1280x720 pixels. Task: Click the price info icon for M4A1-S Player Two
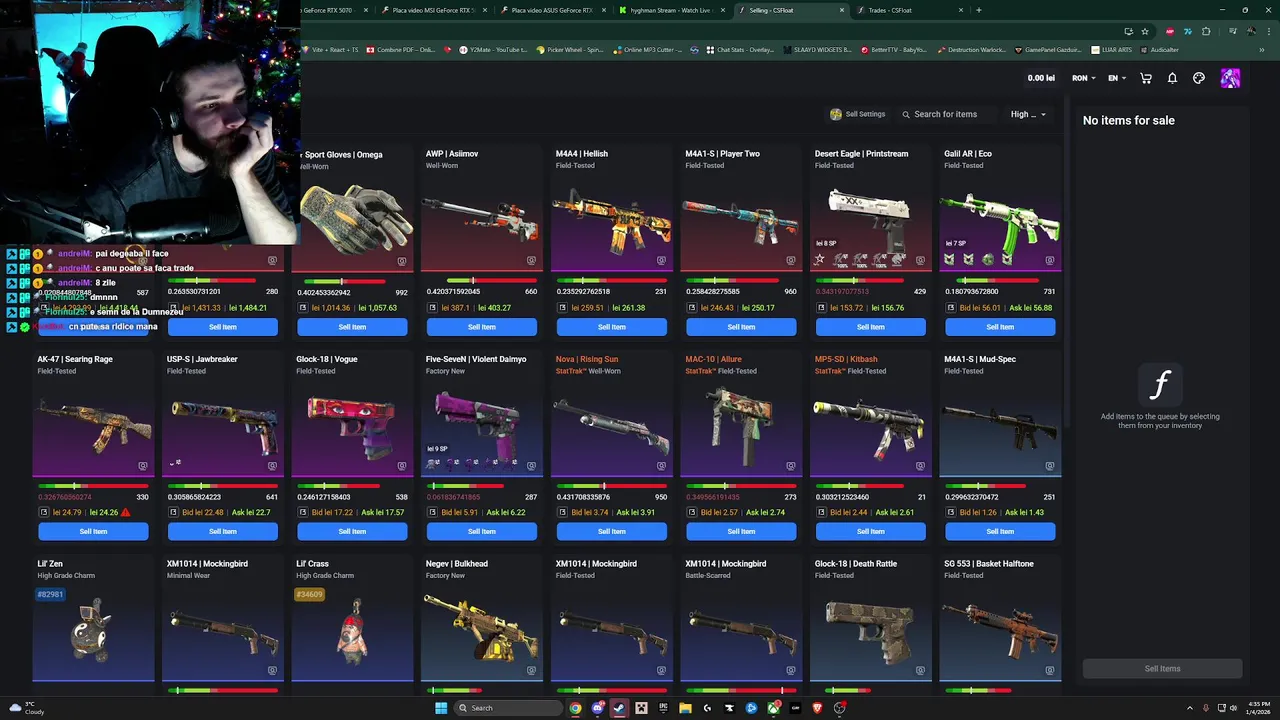[x=692, y=308]
